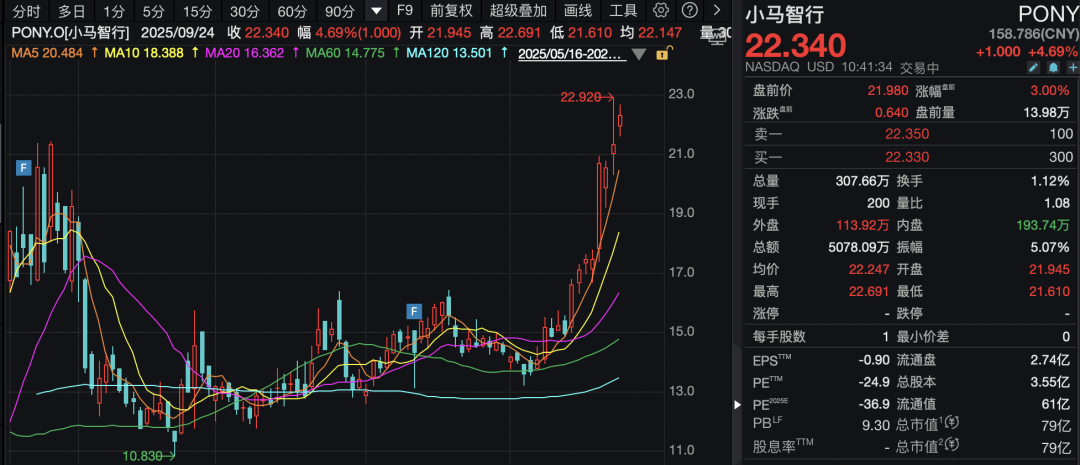Click the large 22.340 last price

click(796, 45)
